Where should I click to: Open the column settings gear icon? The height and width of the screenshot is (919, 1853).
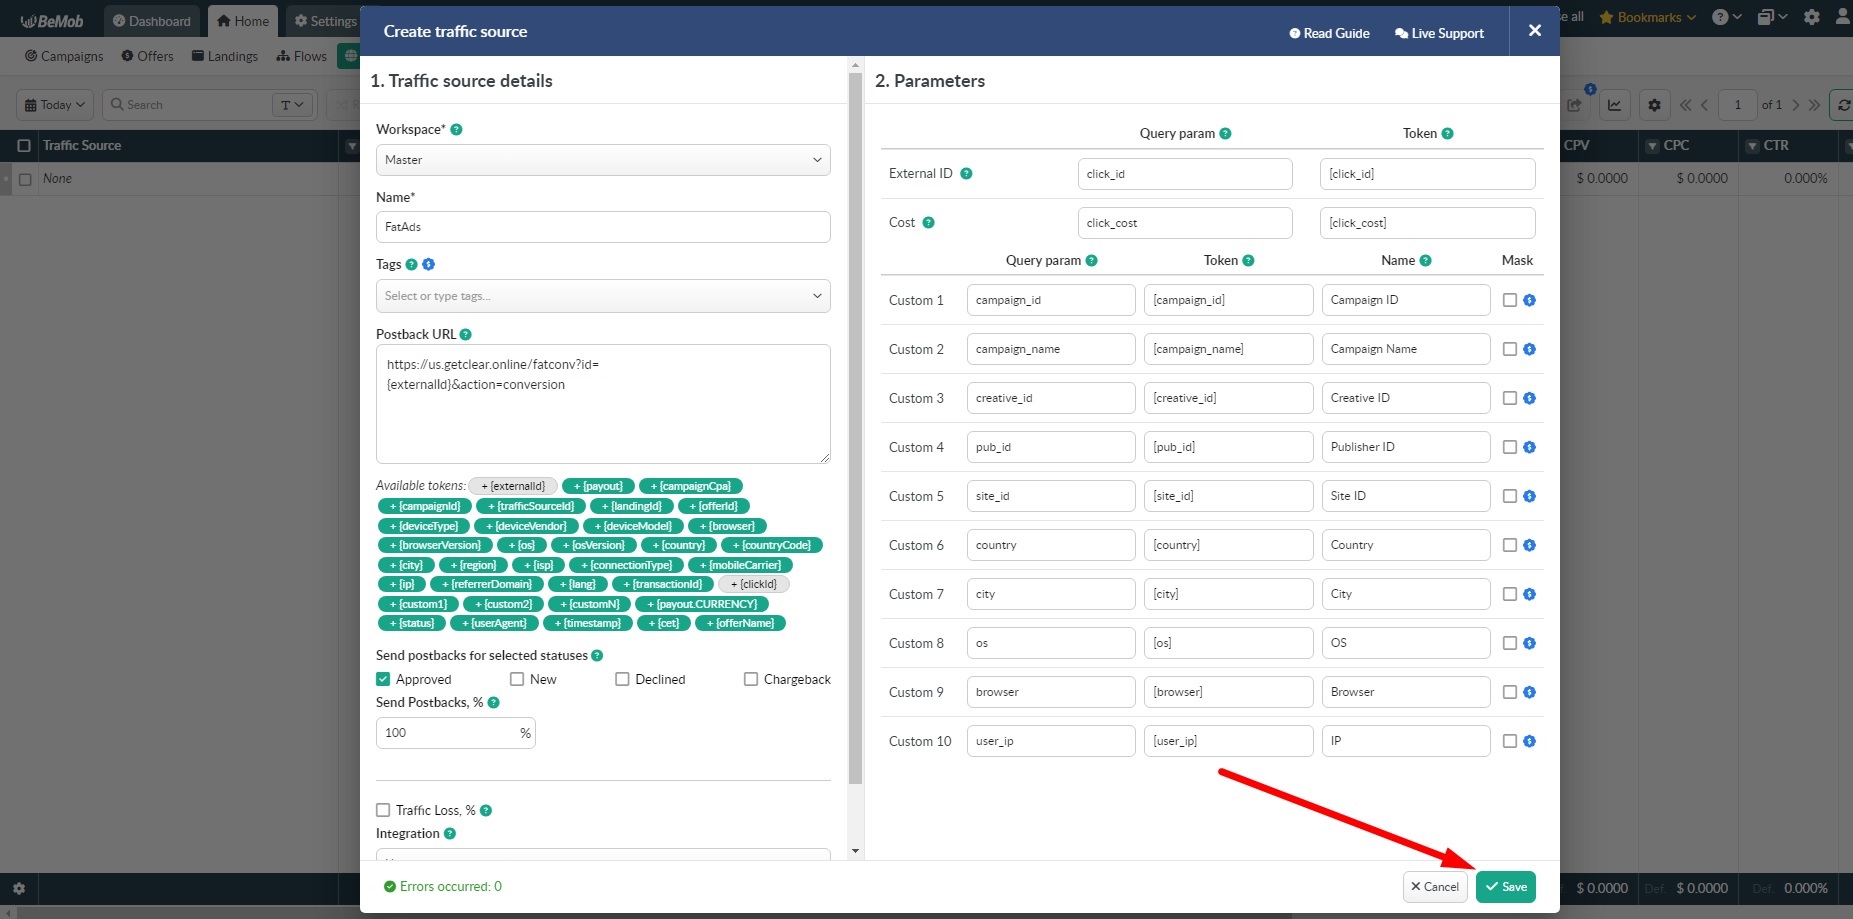tap(1654, 105)
